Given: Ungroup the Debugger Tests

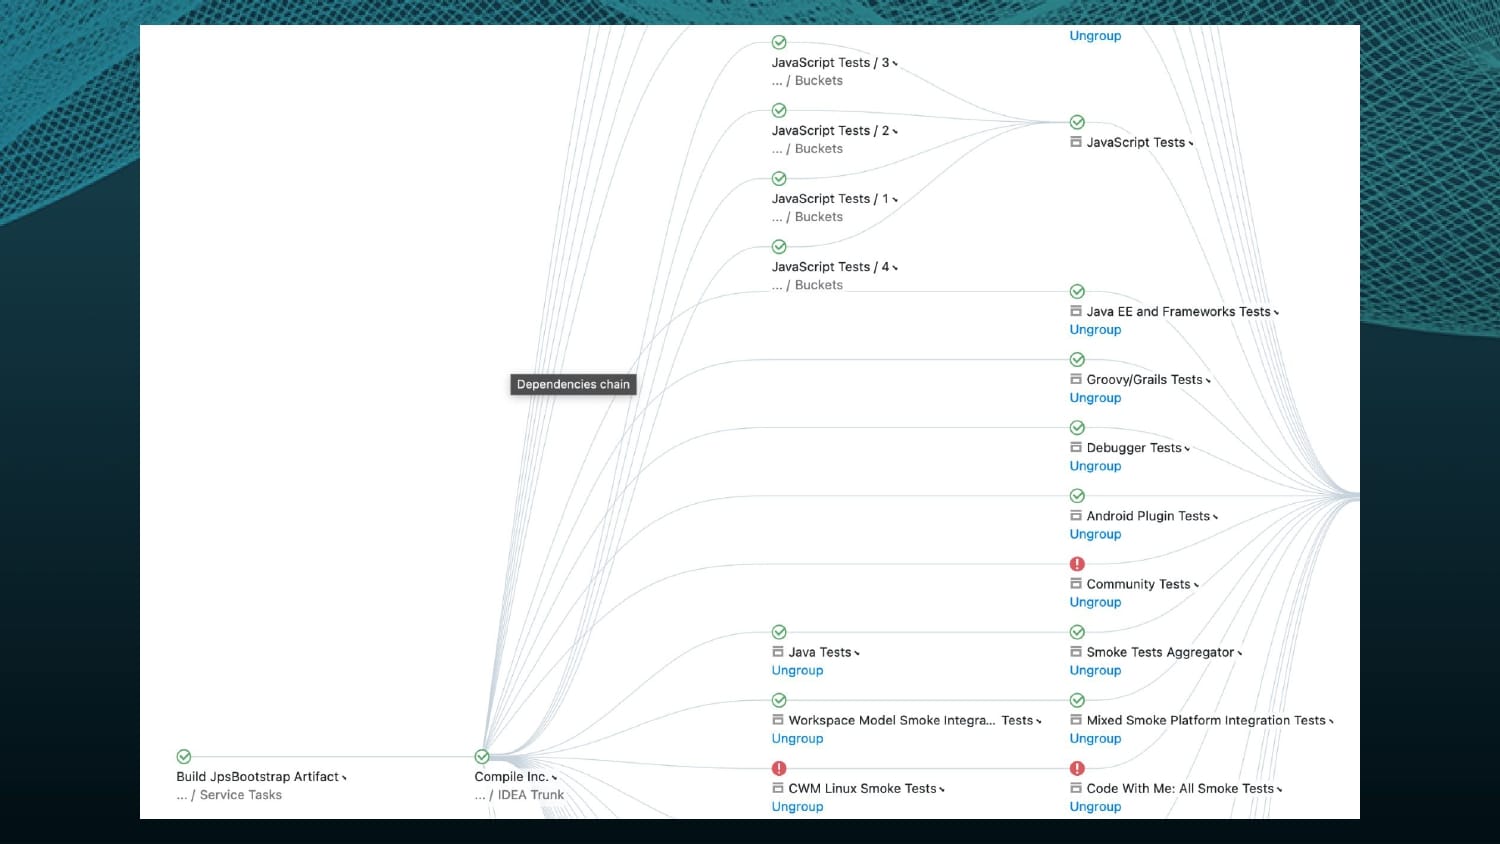Looking at the screenshot, I should [x=1095, y=466].
